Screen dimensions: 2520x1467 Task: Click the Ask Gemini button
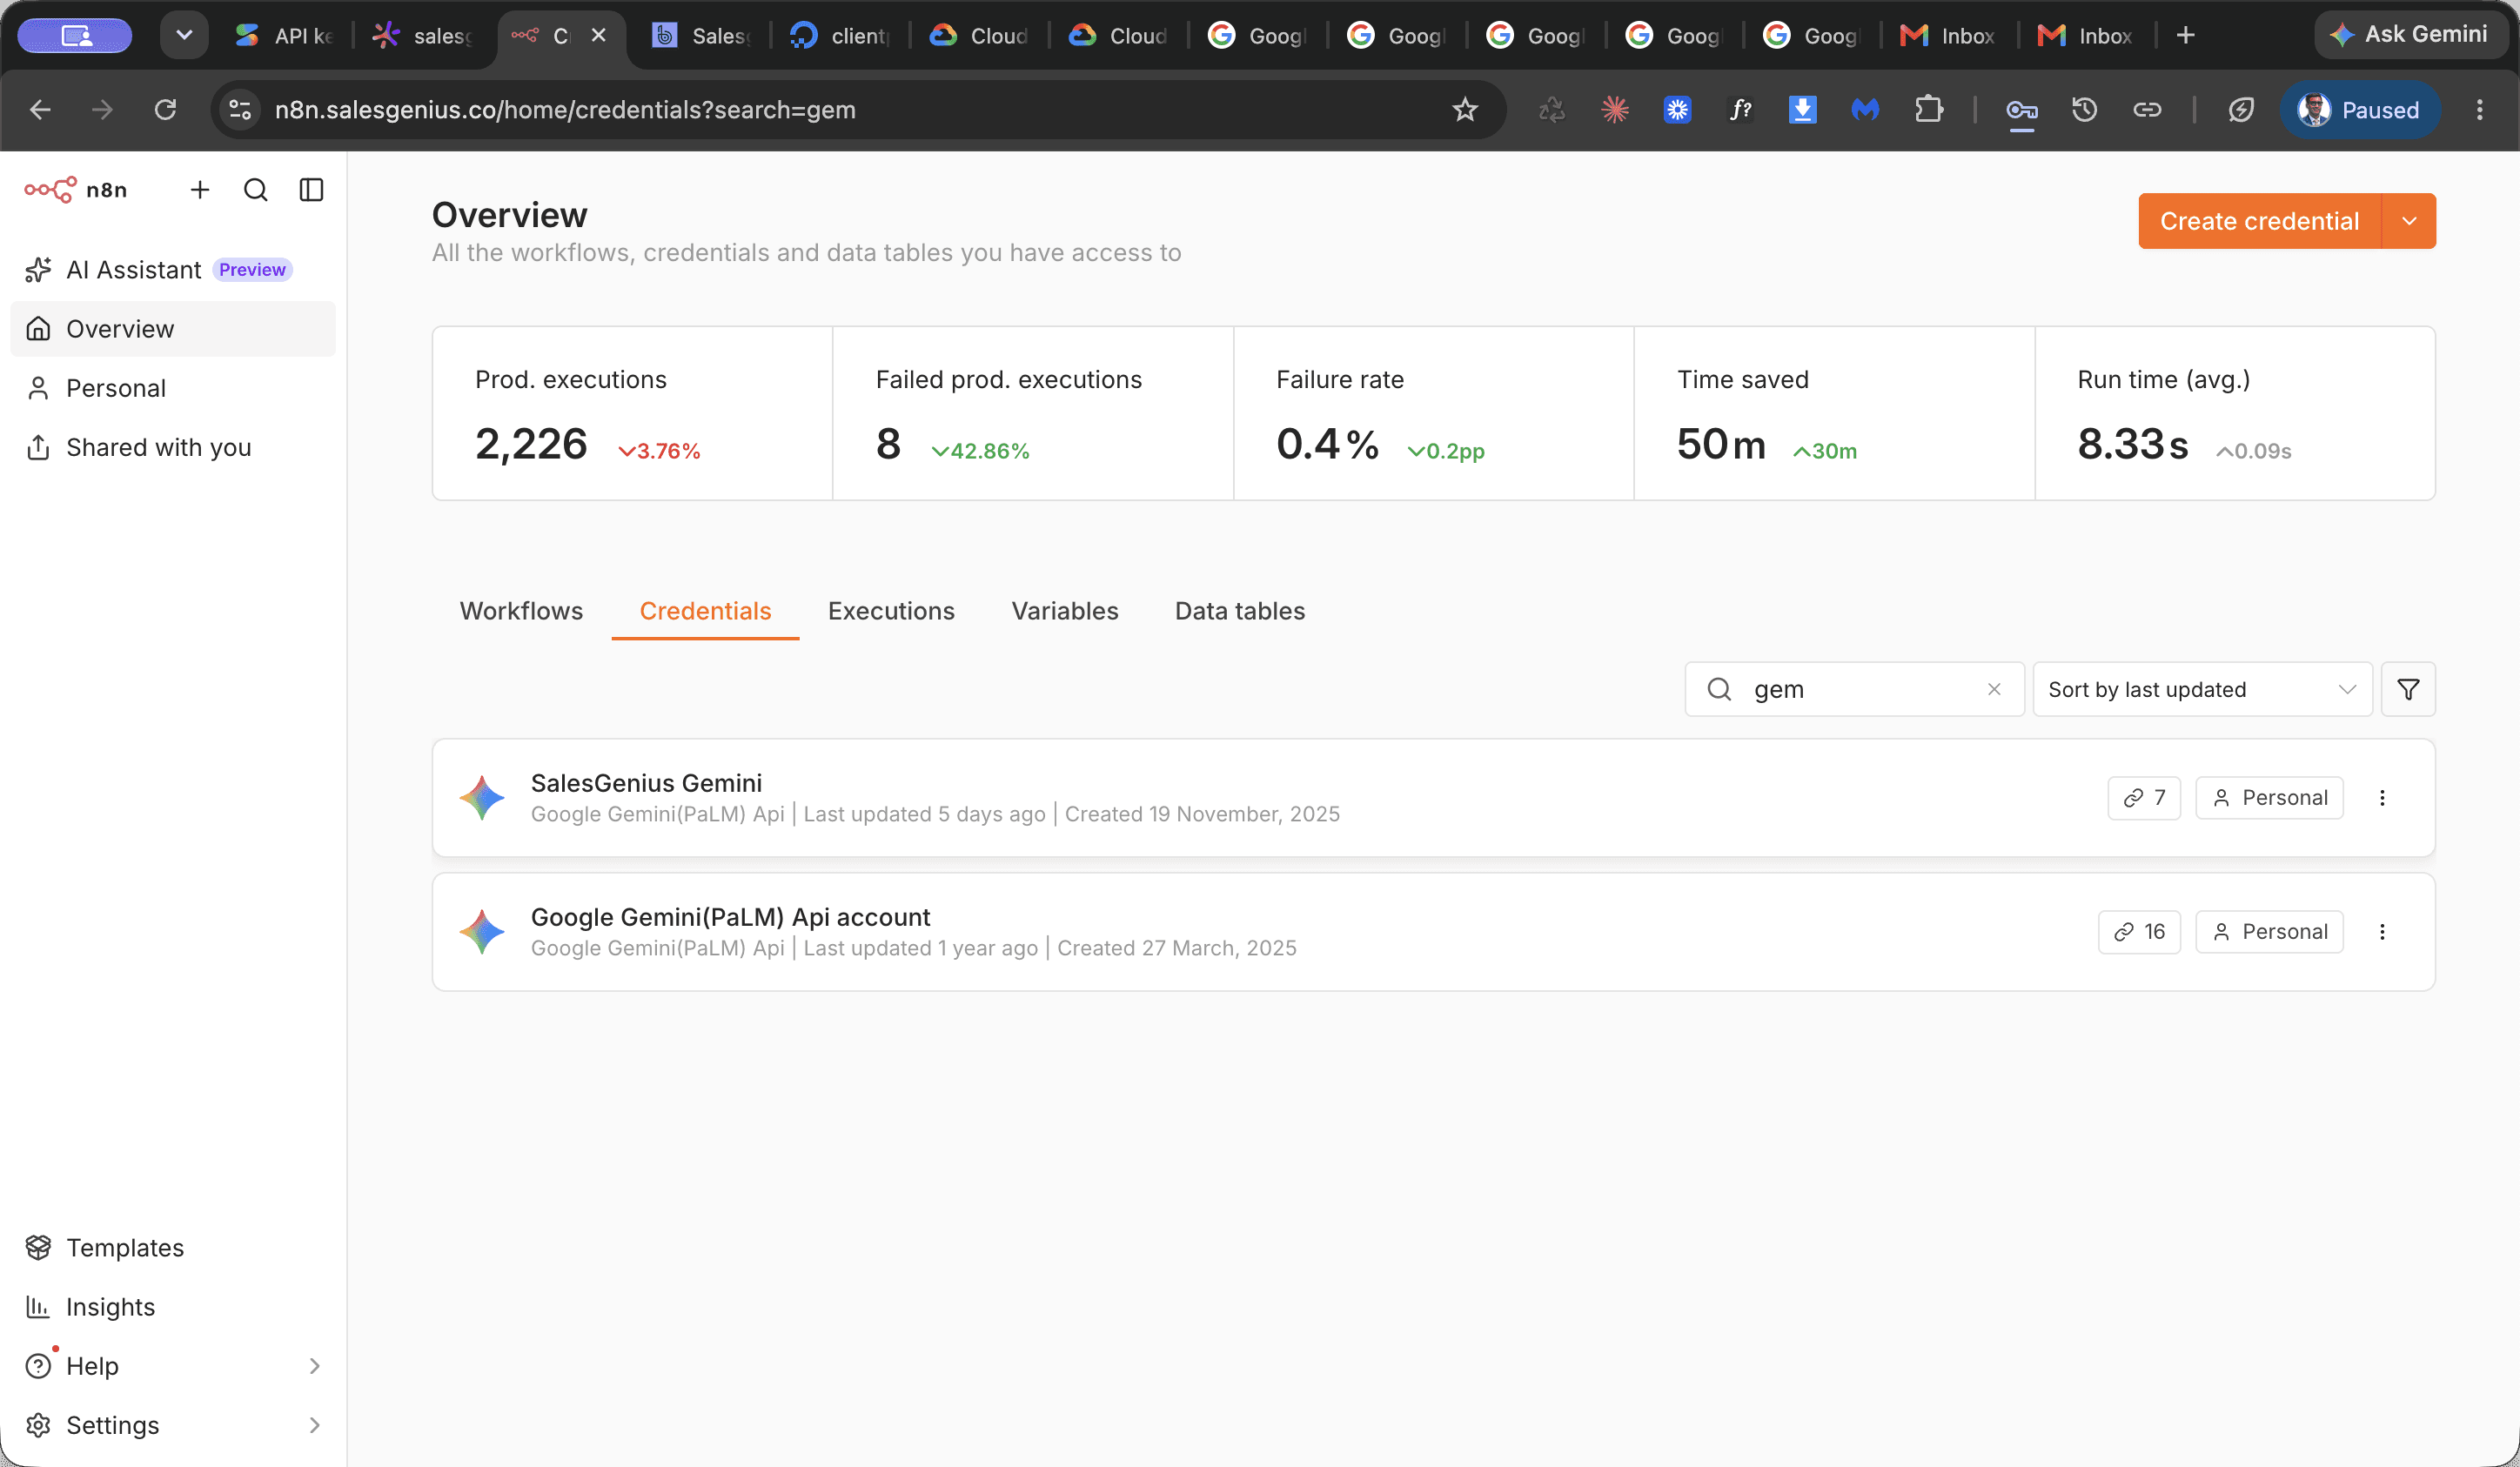[2410, 35]
